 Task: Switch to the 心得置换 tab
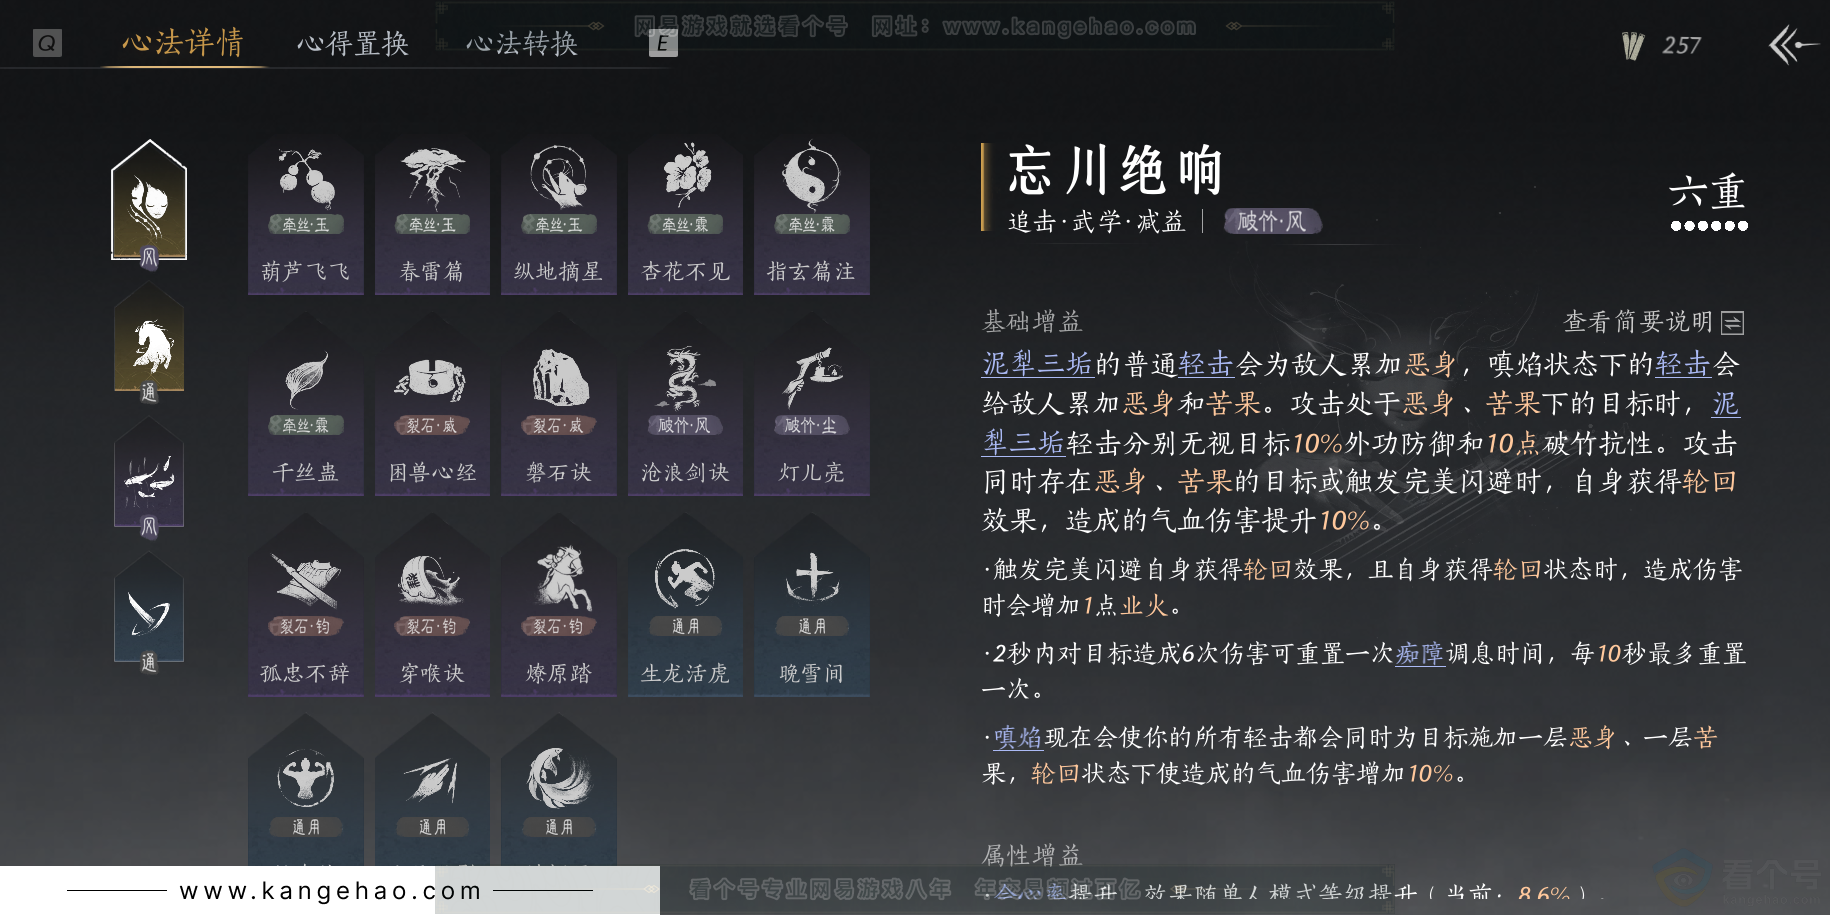[352, 43]
